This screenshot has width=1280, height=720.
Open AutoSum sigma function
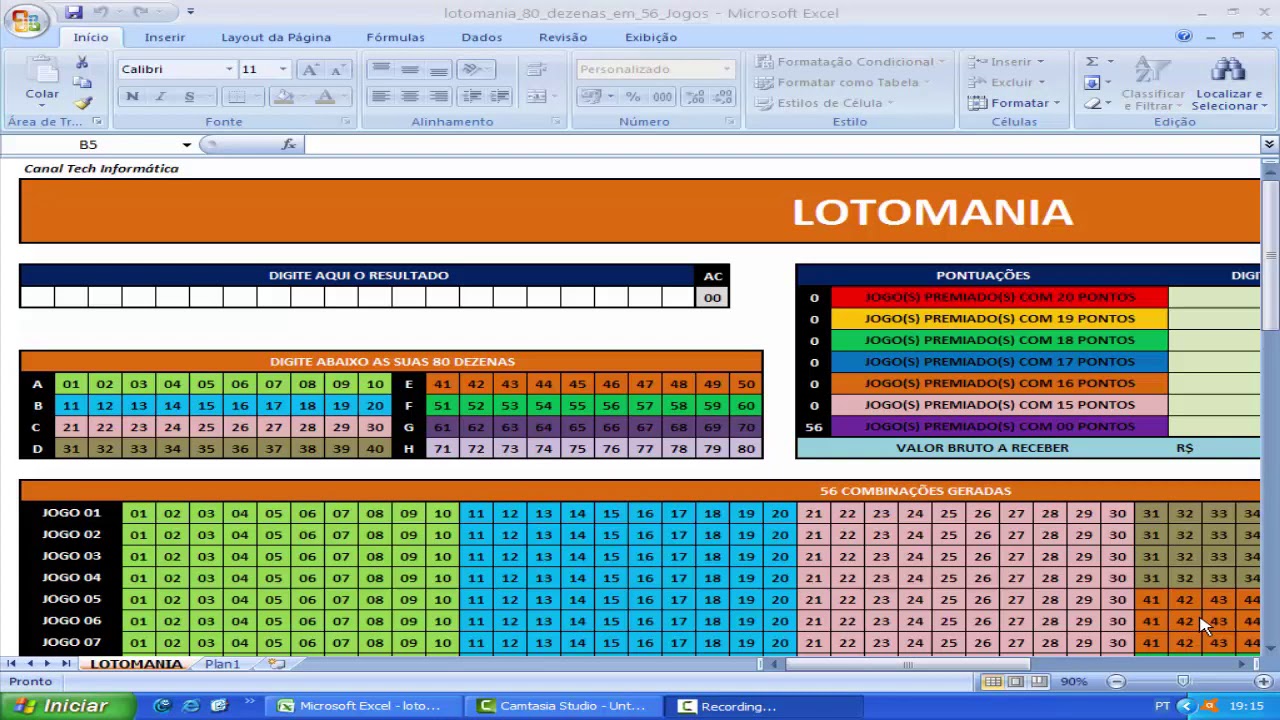tap(1092, 62)
